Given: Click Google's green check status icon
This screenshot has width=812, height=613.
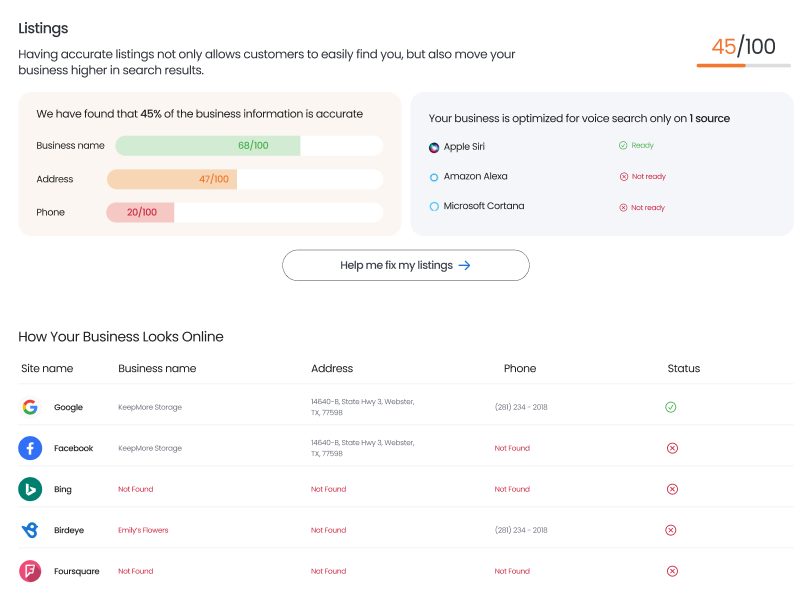Looking at the screenshot, I should click(671, 407).
